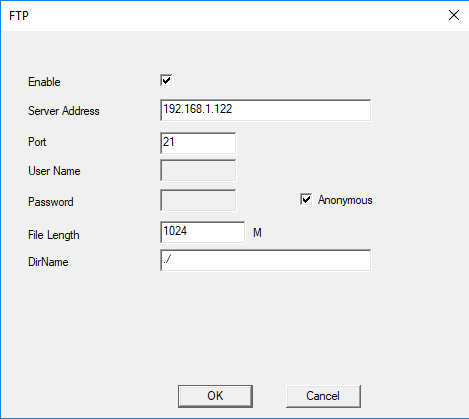Viewport: 469px width, 419px height.
Task: Click the FTP title bar text
Action: pyautogui.click(x=19, y=16)
